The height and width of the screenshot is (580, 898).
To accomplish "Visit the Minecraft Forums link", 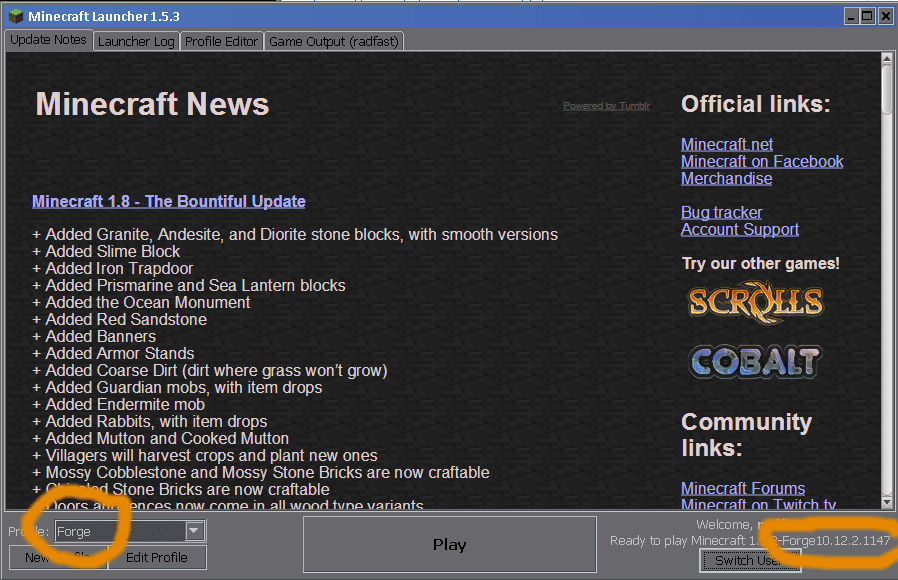I will (742, 489).
